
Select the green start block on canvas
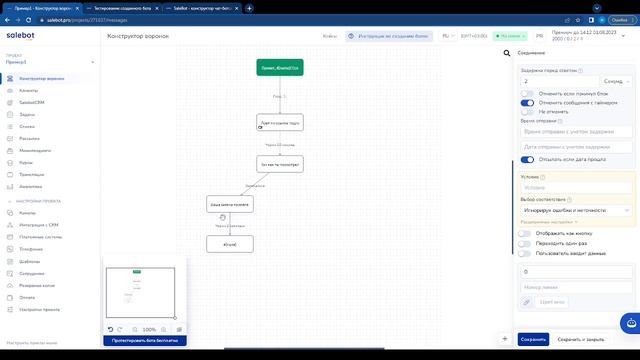tap(280, 67)
